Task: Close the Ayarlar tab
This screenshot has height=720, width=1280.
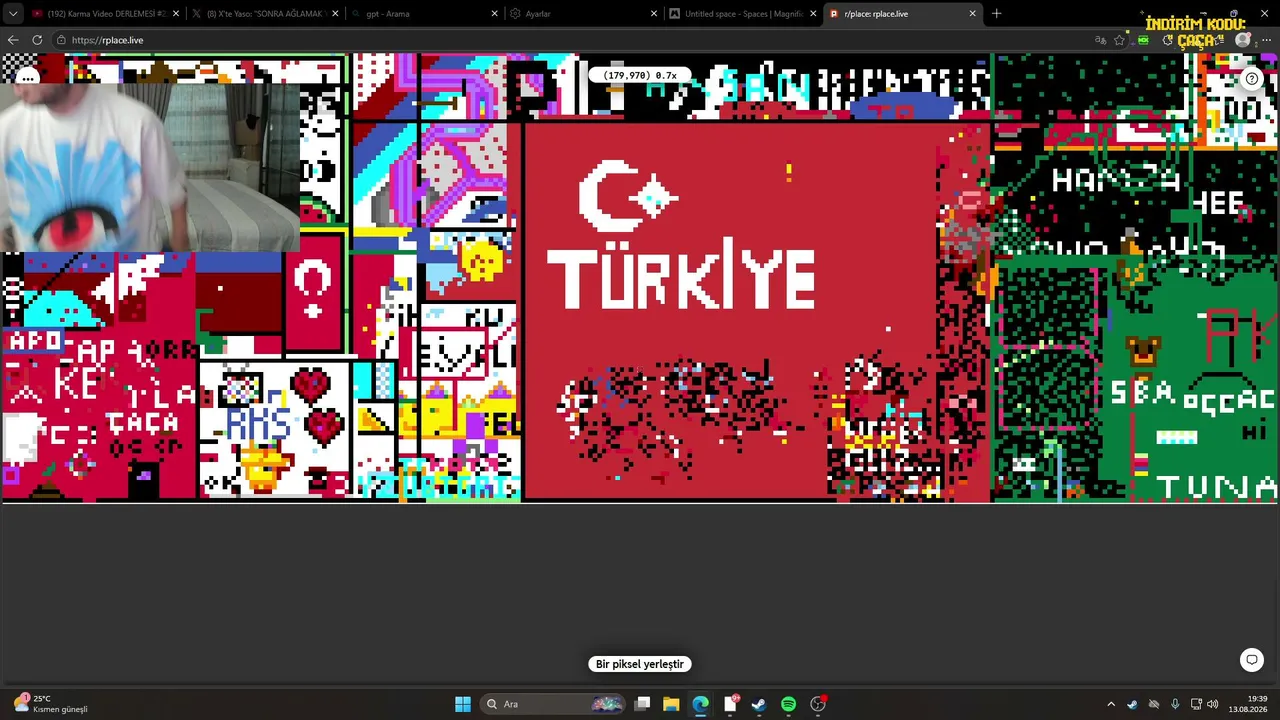Action: [654, 14]
